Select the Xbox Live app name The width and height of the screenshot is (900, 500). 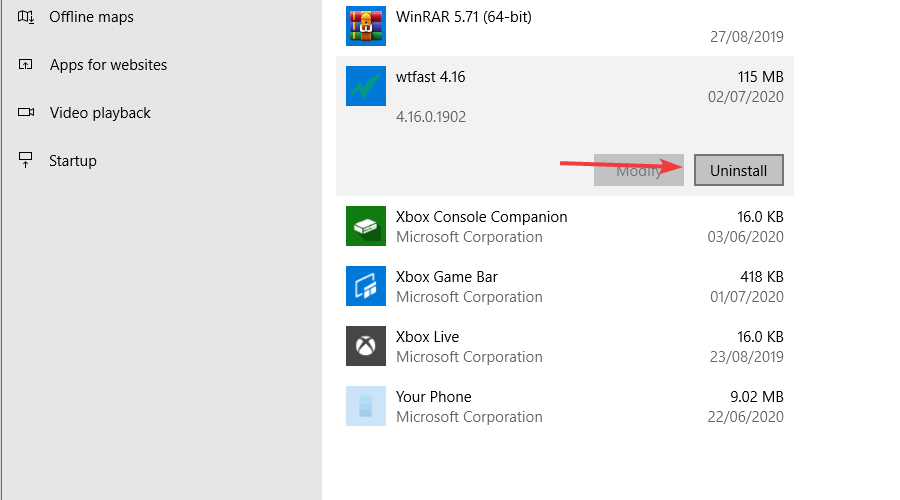tap(428, 337)
